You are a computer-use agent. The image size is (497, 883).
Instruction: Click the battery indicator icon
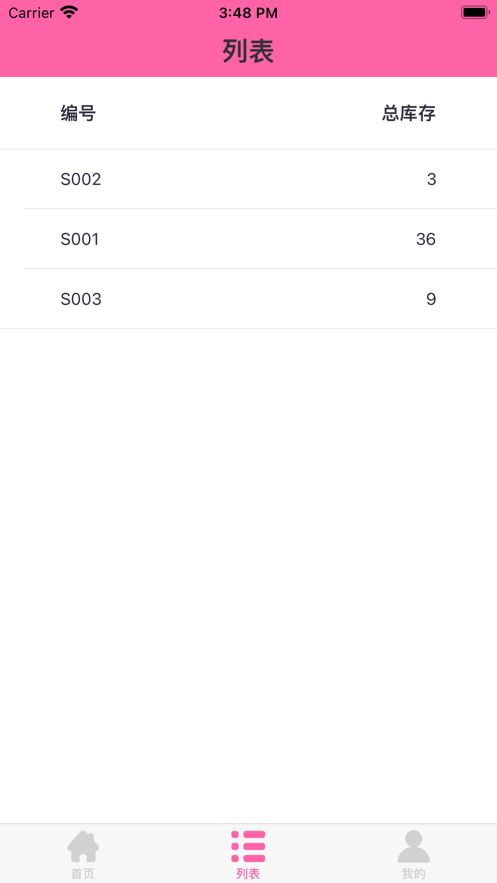(475, 12)
